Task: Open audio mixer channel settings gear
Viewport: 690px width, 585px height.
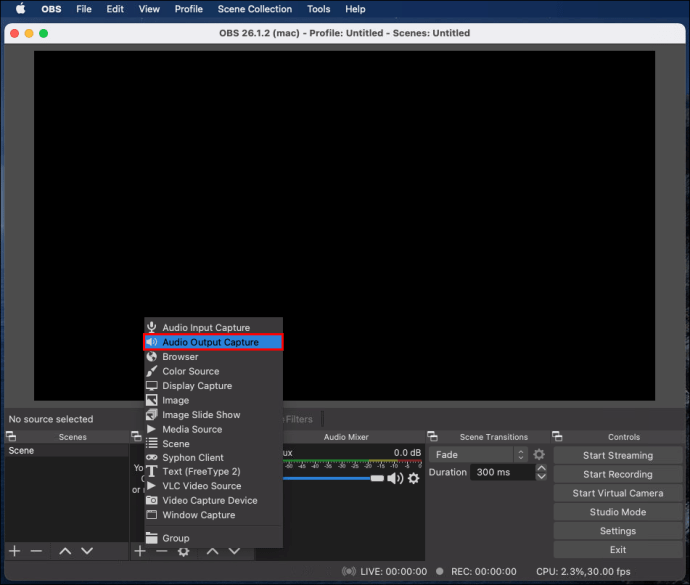Action: (x=414, y=478)
